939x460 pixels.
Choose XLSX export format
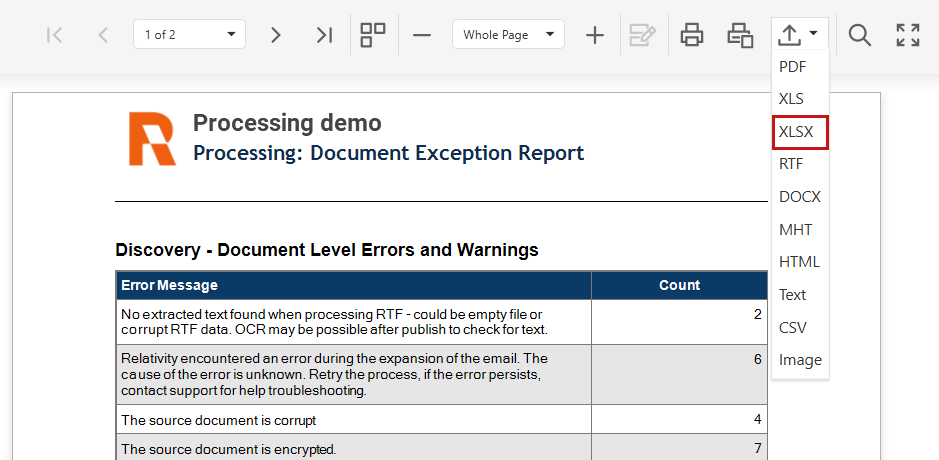[801, 132]
